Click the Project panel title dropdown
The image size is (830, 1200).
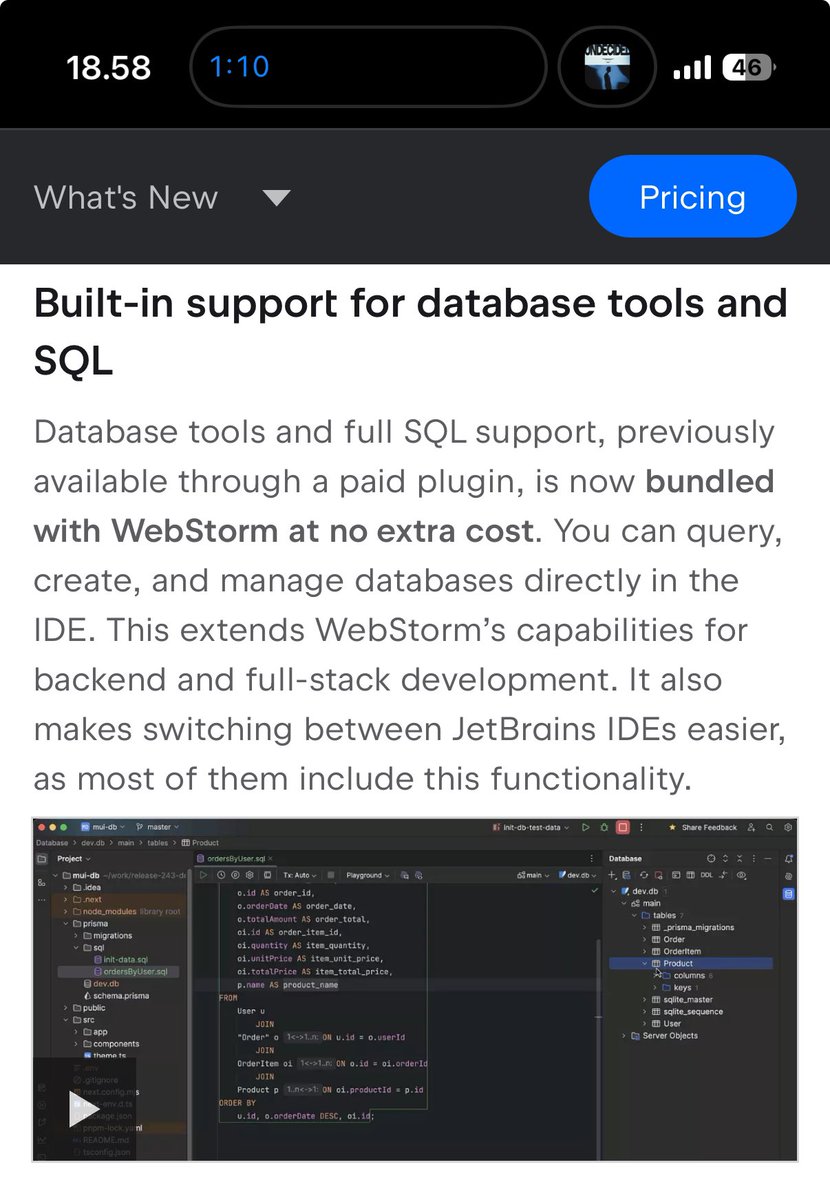74,858
